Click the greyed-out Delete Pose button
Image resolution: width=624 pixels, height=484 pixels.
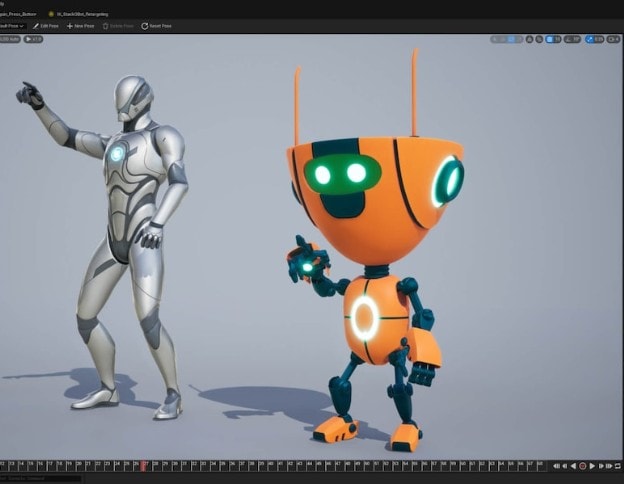[118, 26]
